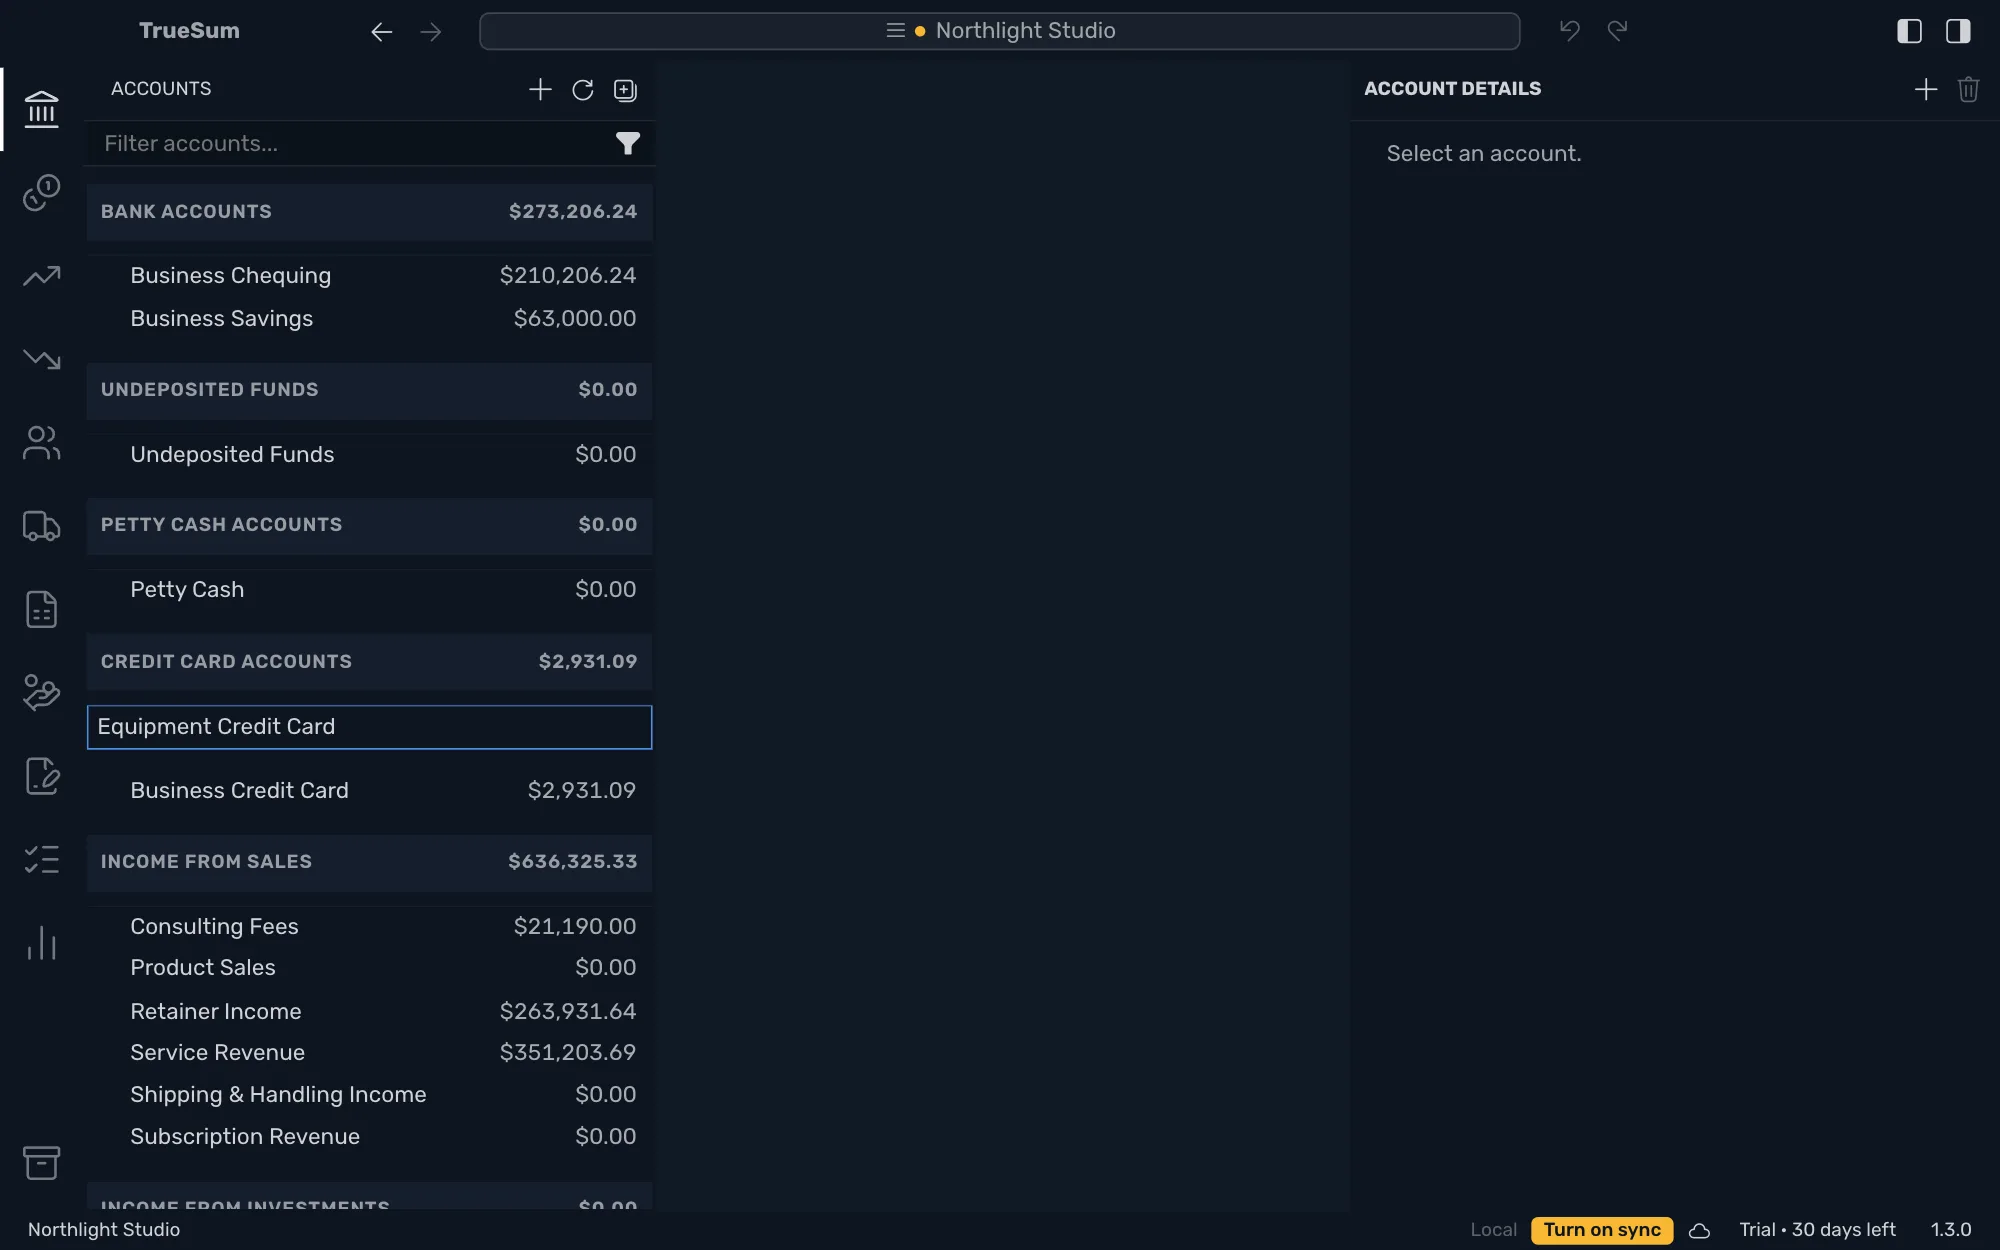Click the add-to-collection icon beside refresh

pos(625,90)
